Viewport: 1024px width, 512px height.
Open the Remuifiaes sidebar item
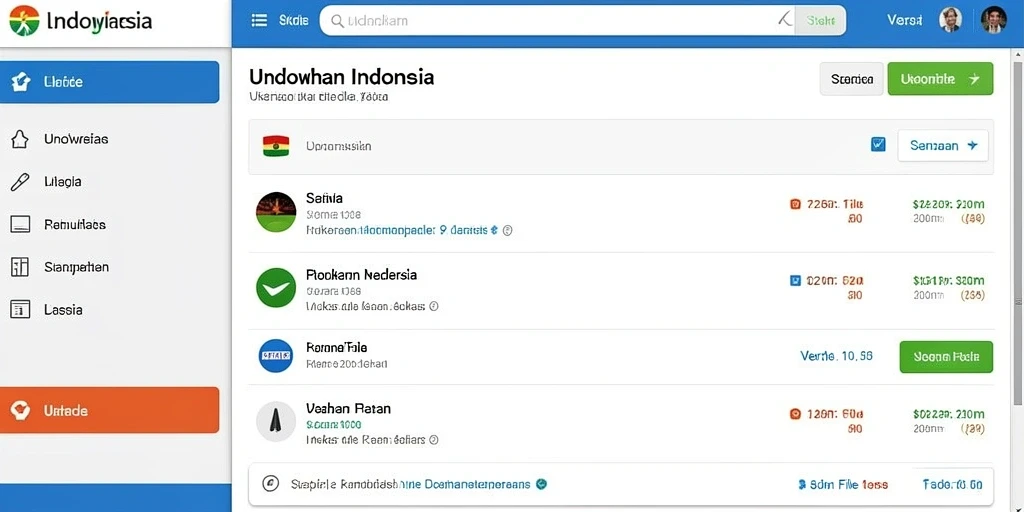click(74, 224)
